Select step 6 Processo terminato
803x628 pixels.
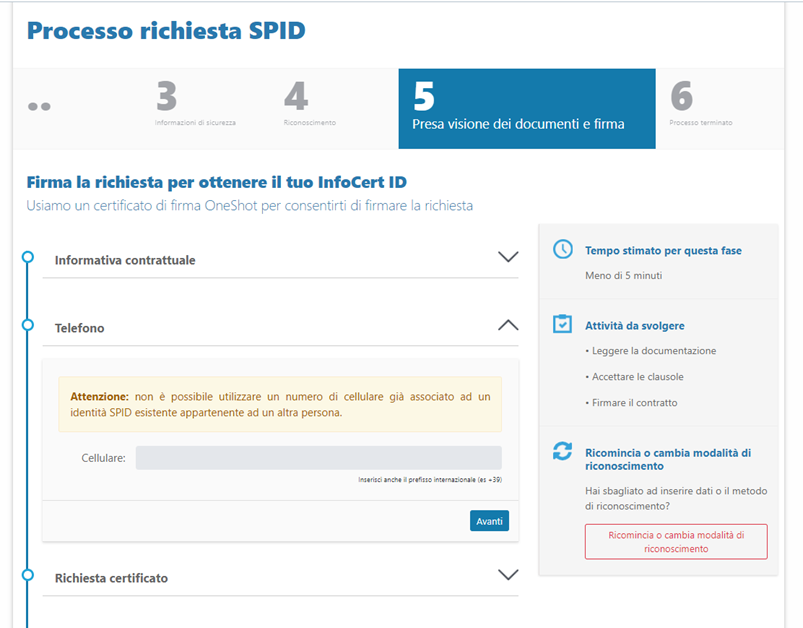701,104
